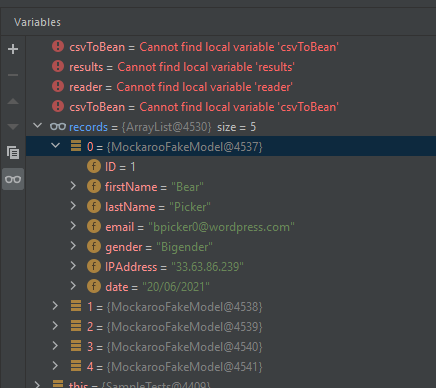
Task: Move watch up with the up arrow
Action: tap(13, 101)
